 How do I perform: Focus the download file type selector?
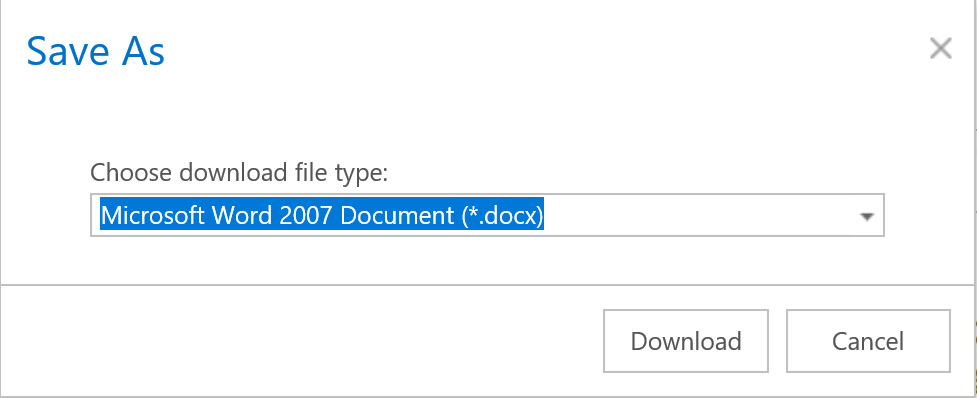pos(487,215)
